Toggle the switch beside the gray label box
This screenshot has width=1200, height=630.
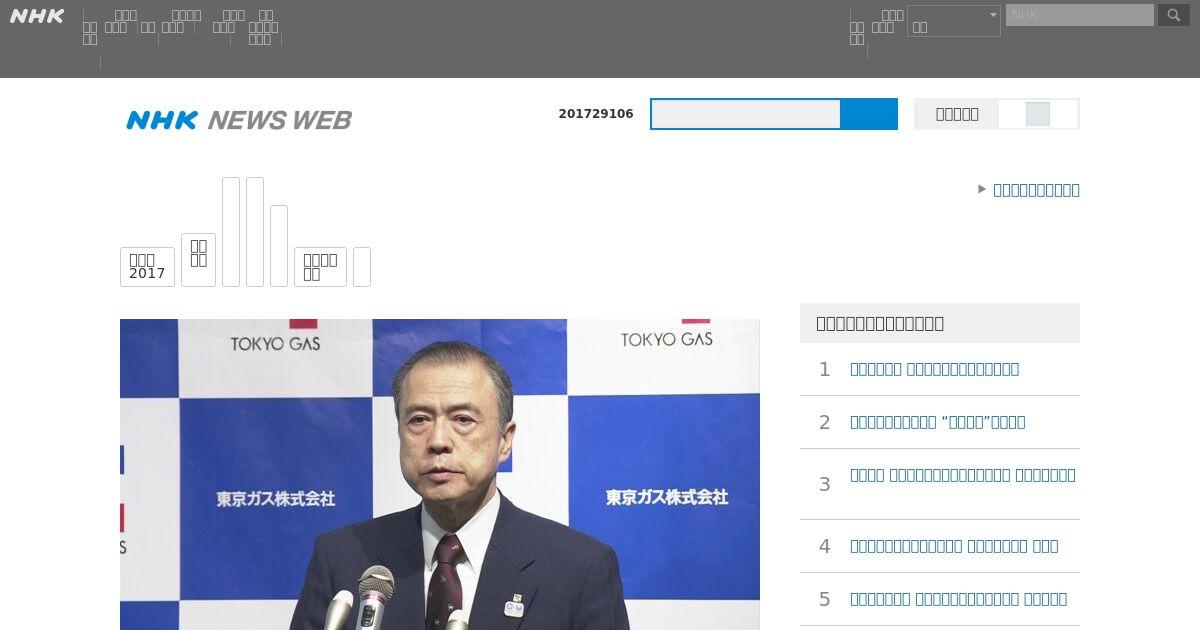pyautogui.click(x=1038, y=114)
